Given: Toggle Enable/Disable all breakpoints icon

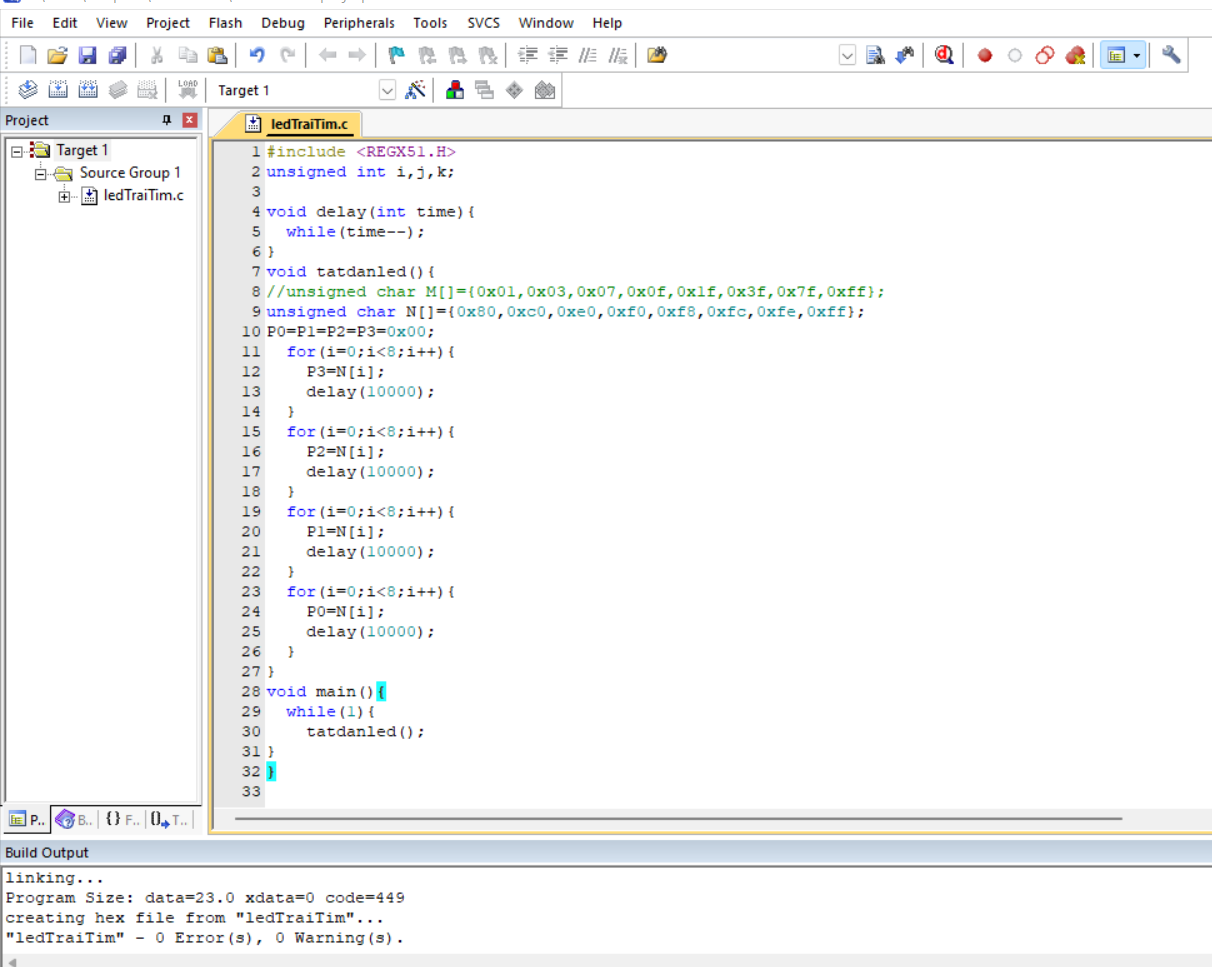Looking at the screenshot, I should click(1045, 56).
